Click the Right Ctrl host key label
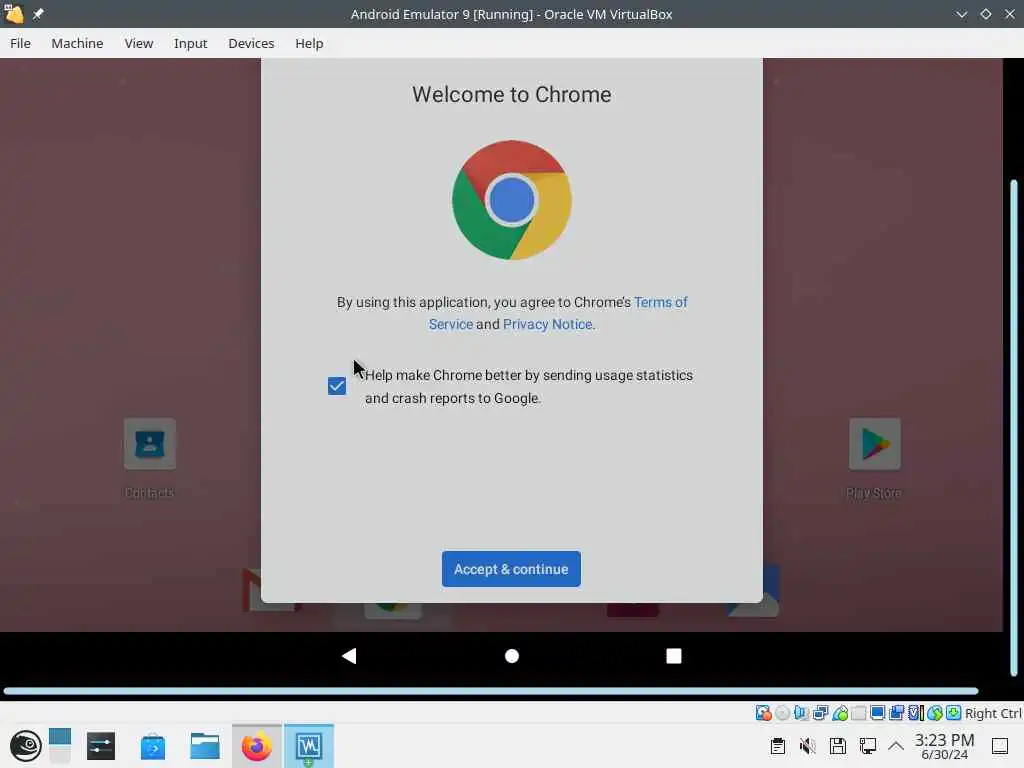1024x768 pixels. pos(993,713)
